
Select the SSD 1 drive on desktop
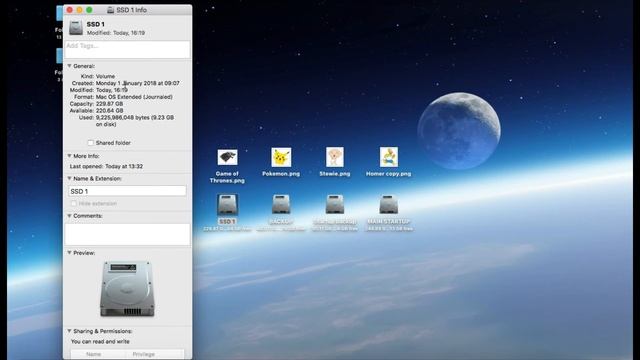227,204
